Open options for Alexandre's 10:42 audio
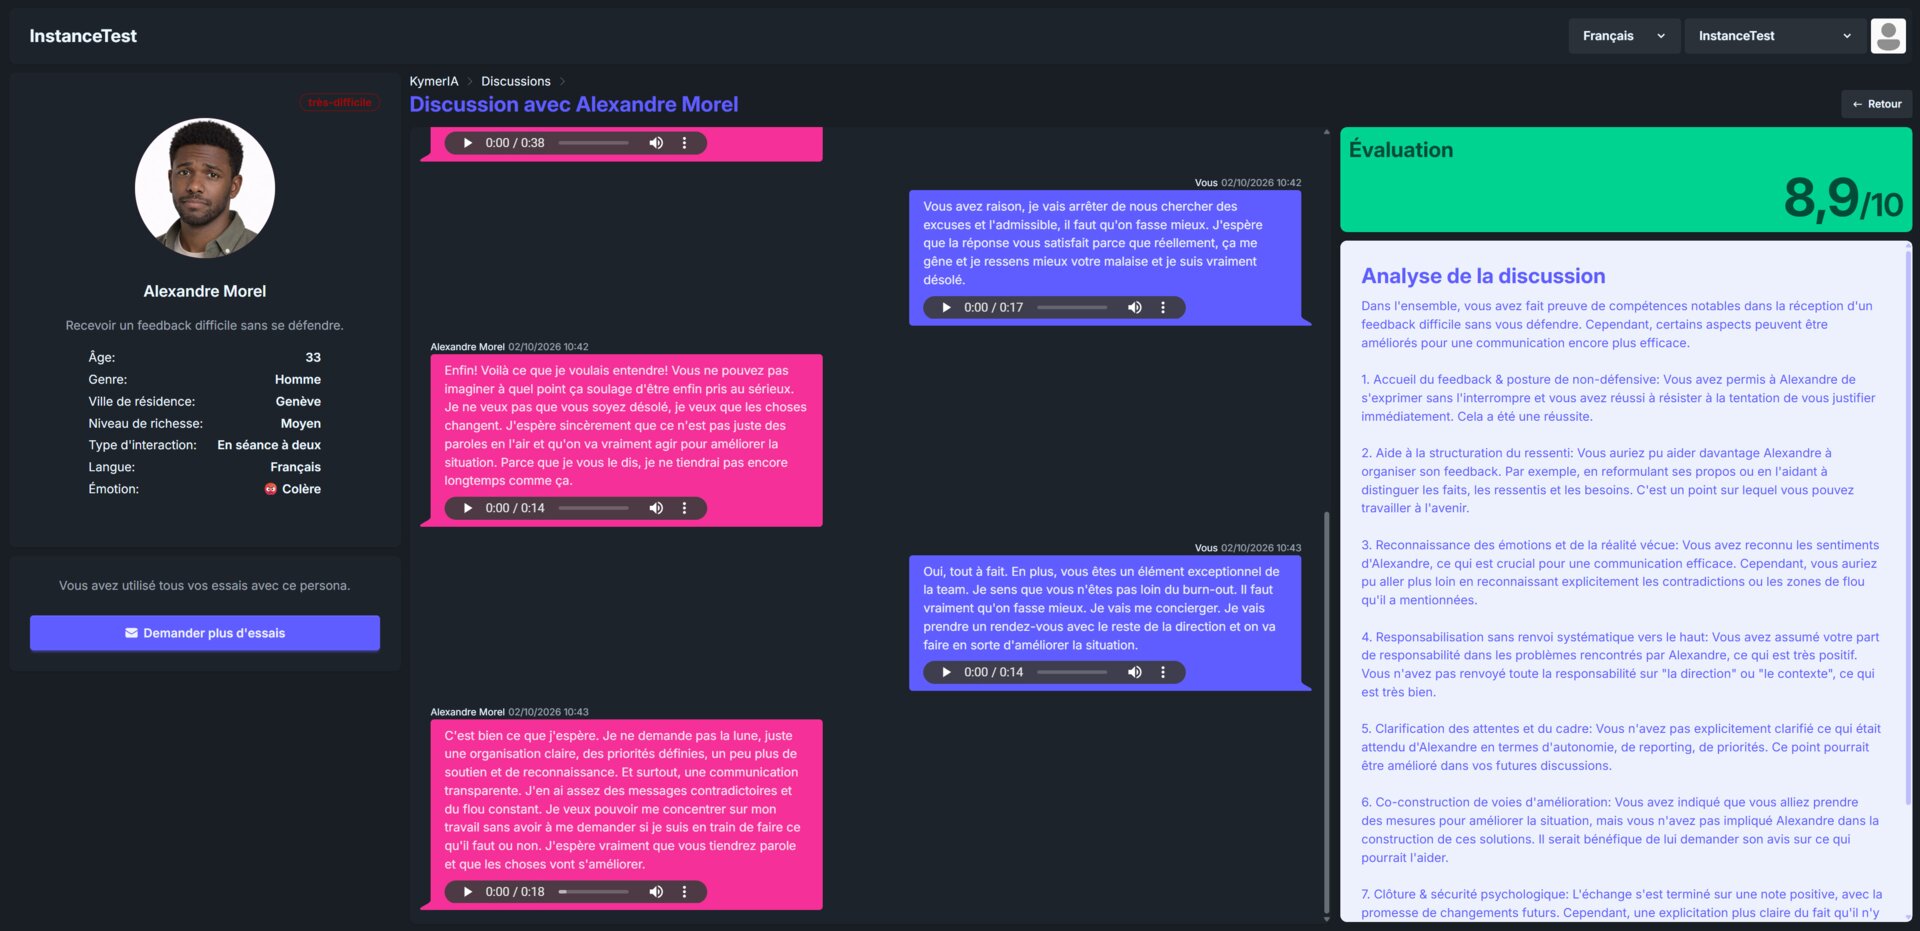The image size is (1920, 931). point(684,508)
